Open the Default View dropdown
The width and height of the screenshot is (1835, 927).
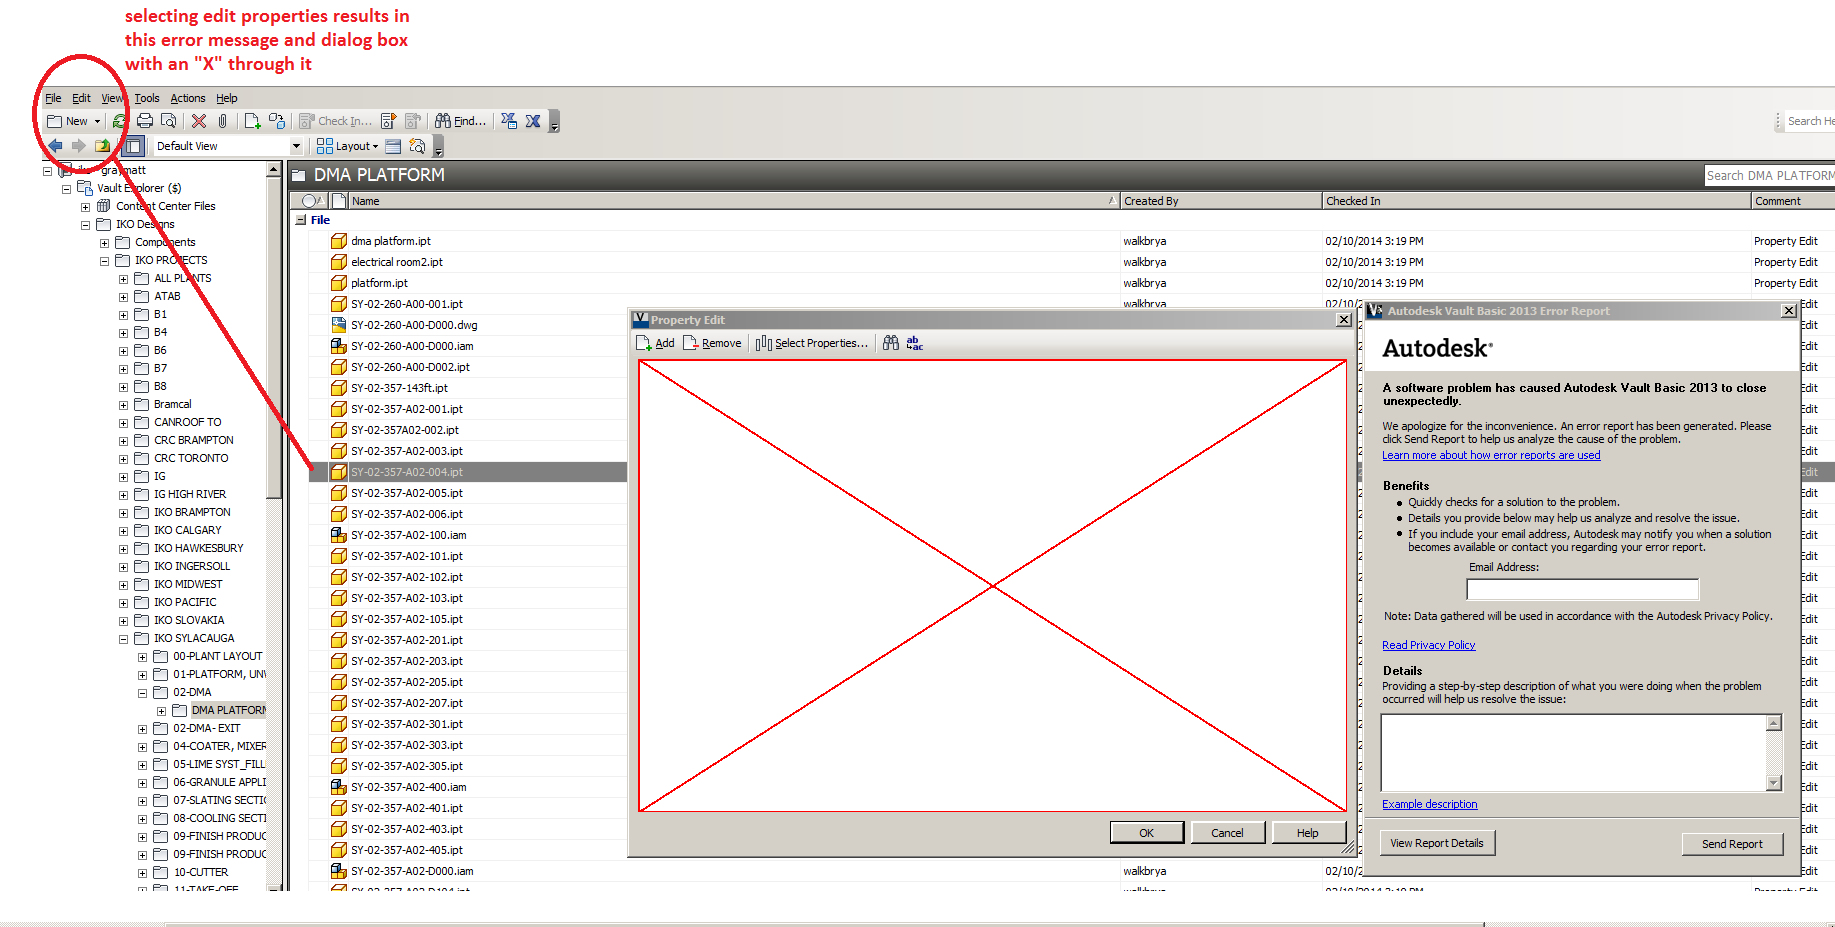point(296,145)
